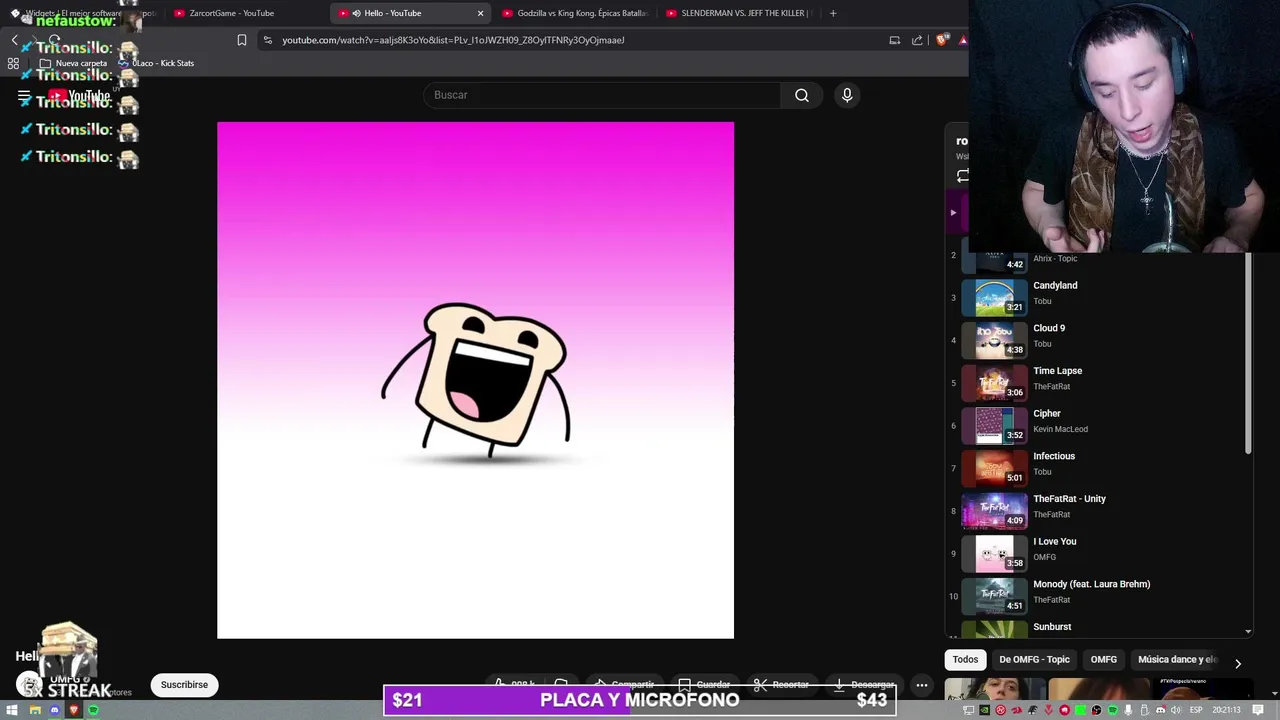
Task: Open the Brave browser taskbar icon
Action: [x=73, y=710]
